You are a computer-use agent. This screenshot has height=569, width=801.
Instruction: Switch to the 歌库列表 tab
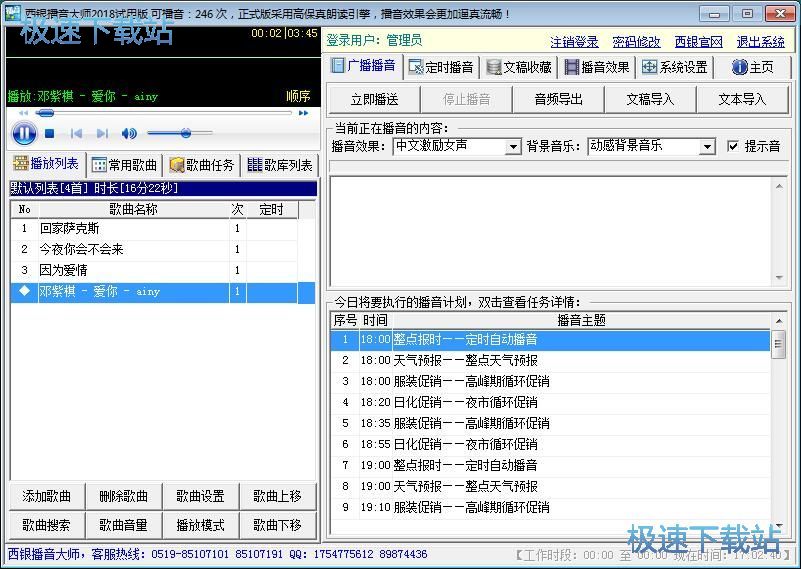pyautogui.click(x=280, y=165)
